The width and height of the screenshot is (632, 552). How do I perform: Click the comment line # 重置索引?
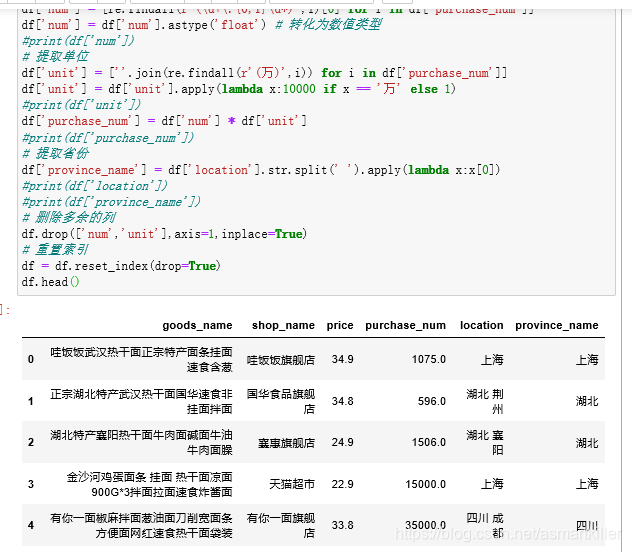coord(56,250)
